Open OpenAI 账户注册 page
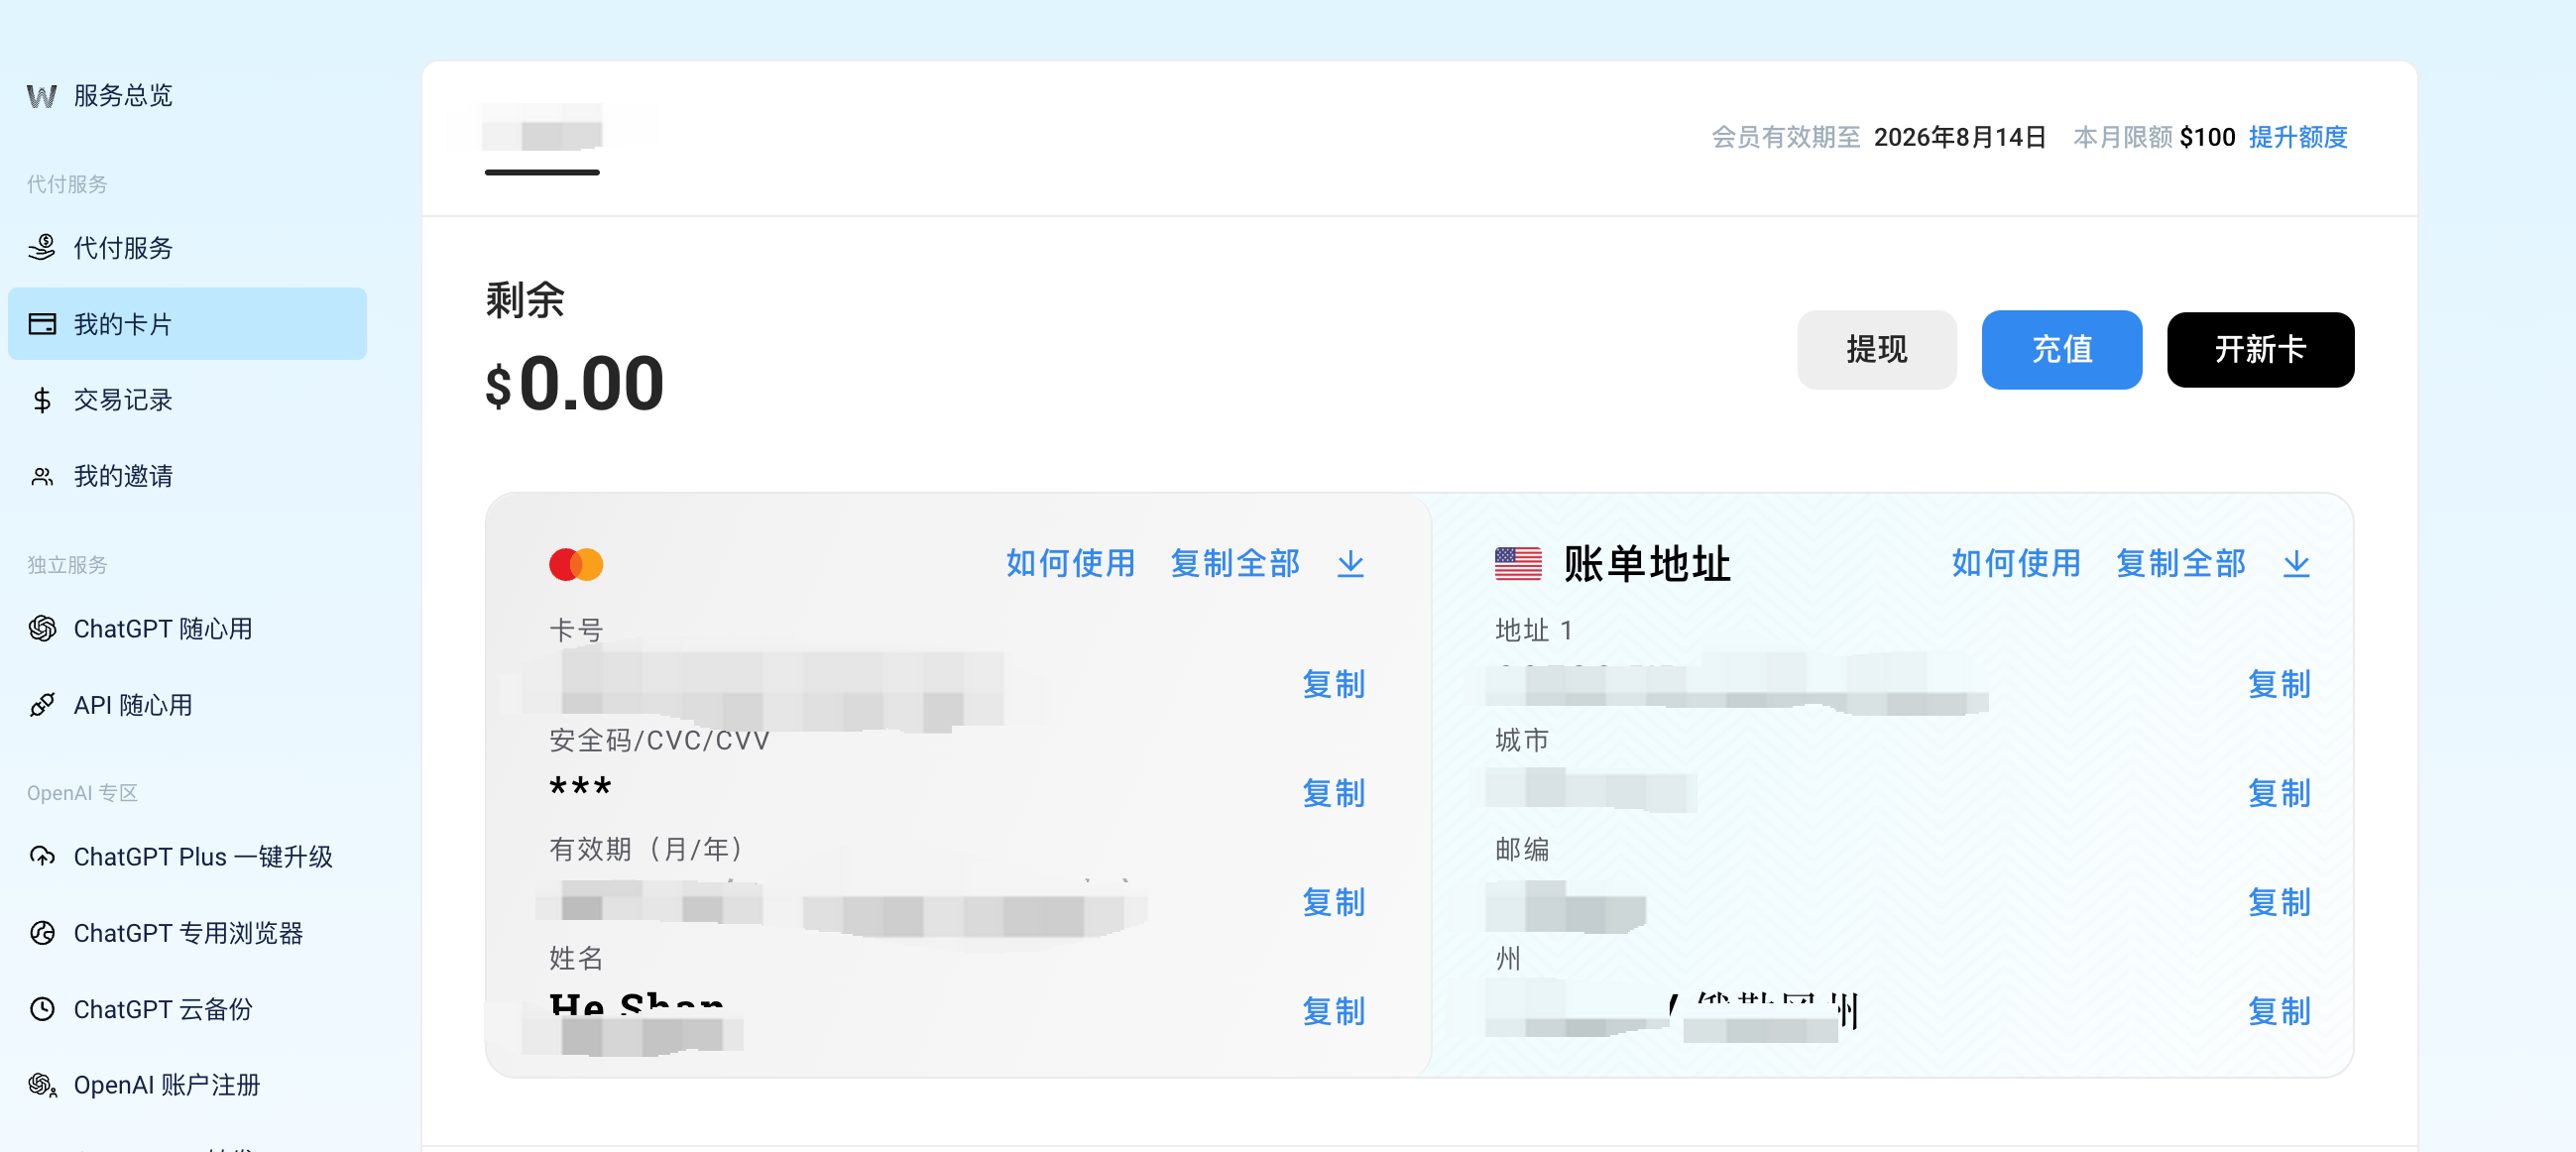The image size is (2576, 1152). 167,1085
